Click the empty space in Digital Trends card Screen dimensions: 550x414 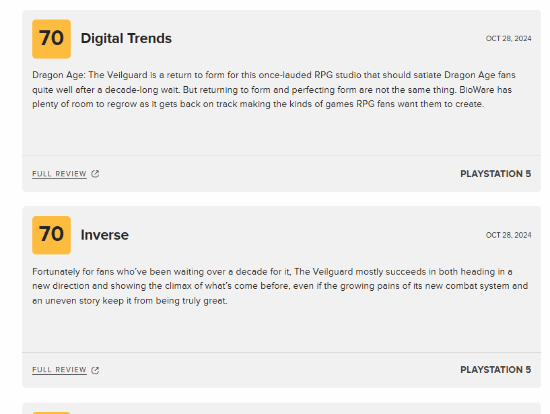[x=281, y=133]
